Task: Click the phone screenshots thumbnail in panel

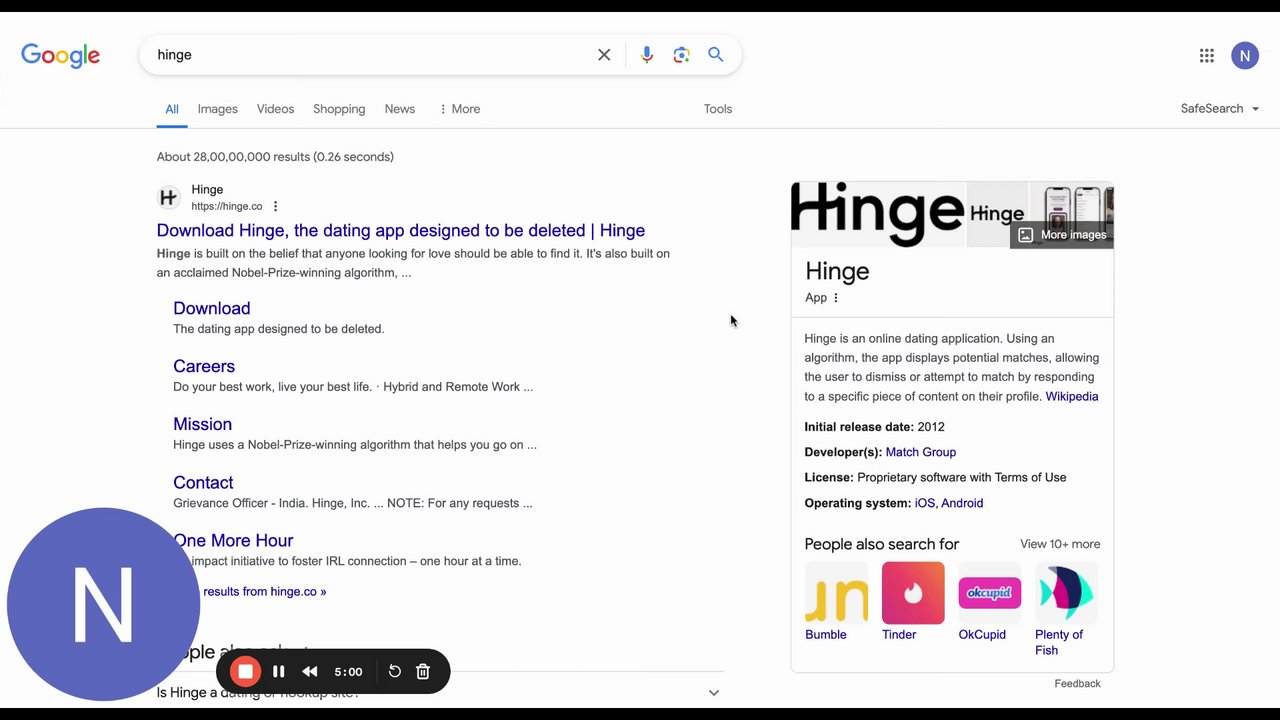Action: pyautogui.click(x=1071, y=214)
